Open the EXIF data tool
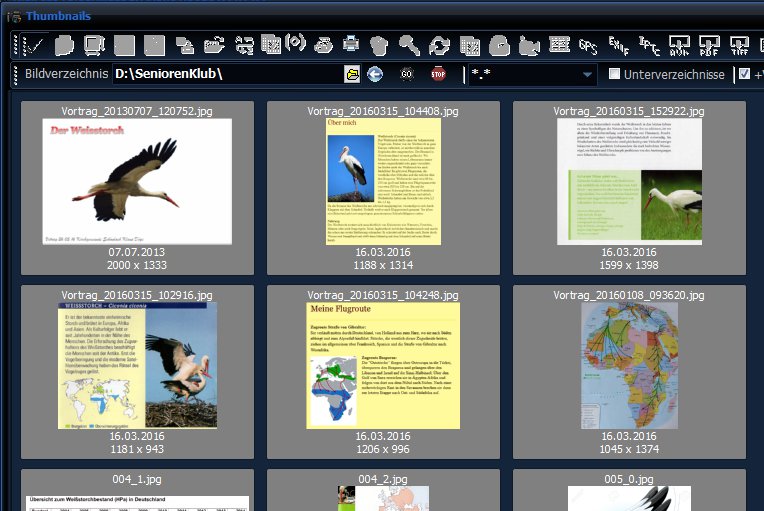Image resolution: width=764 pixels, height=511 pixels. [x=619, y=45]
